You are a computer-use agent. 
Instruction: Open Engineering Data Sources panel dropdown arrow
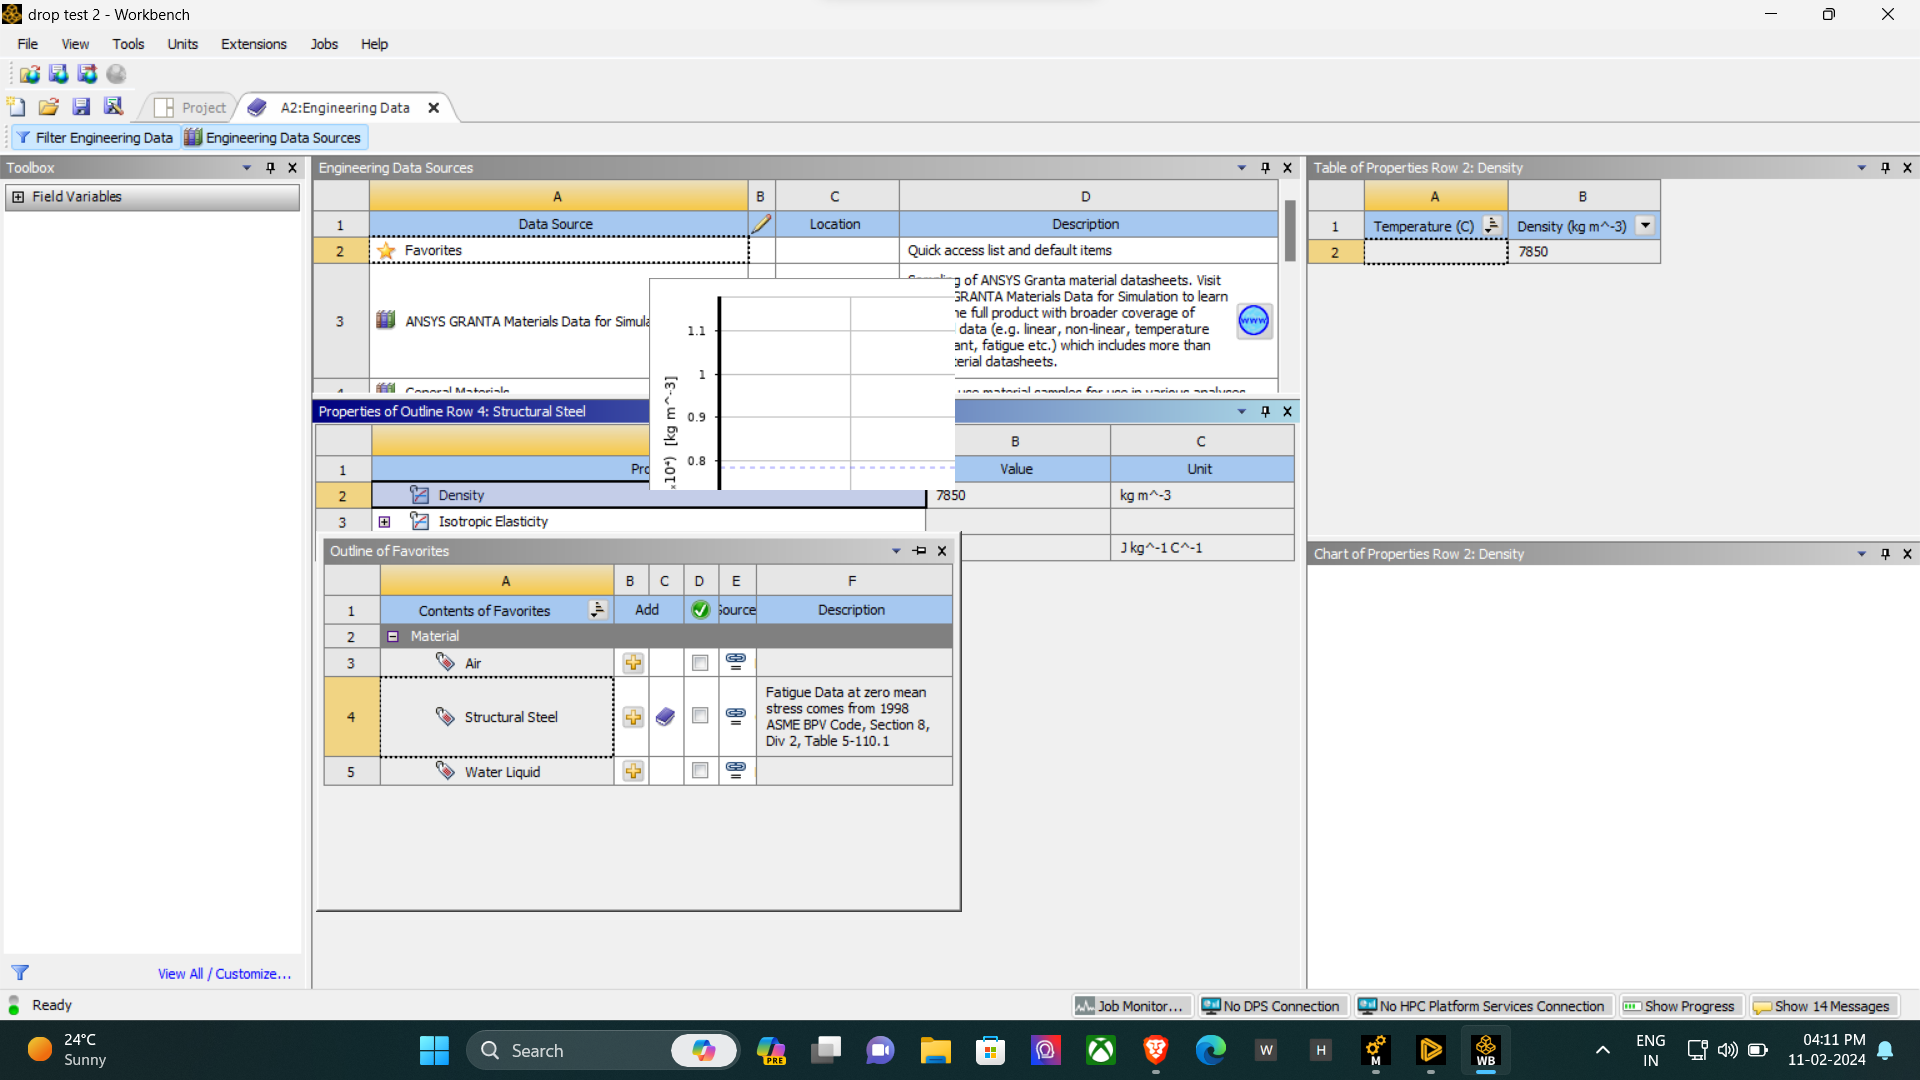pos(1241,168)
